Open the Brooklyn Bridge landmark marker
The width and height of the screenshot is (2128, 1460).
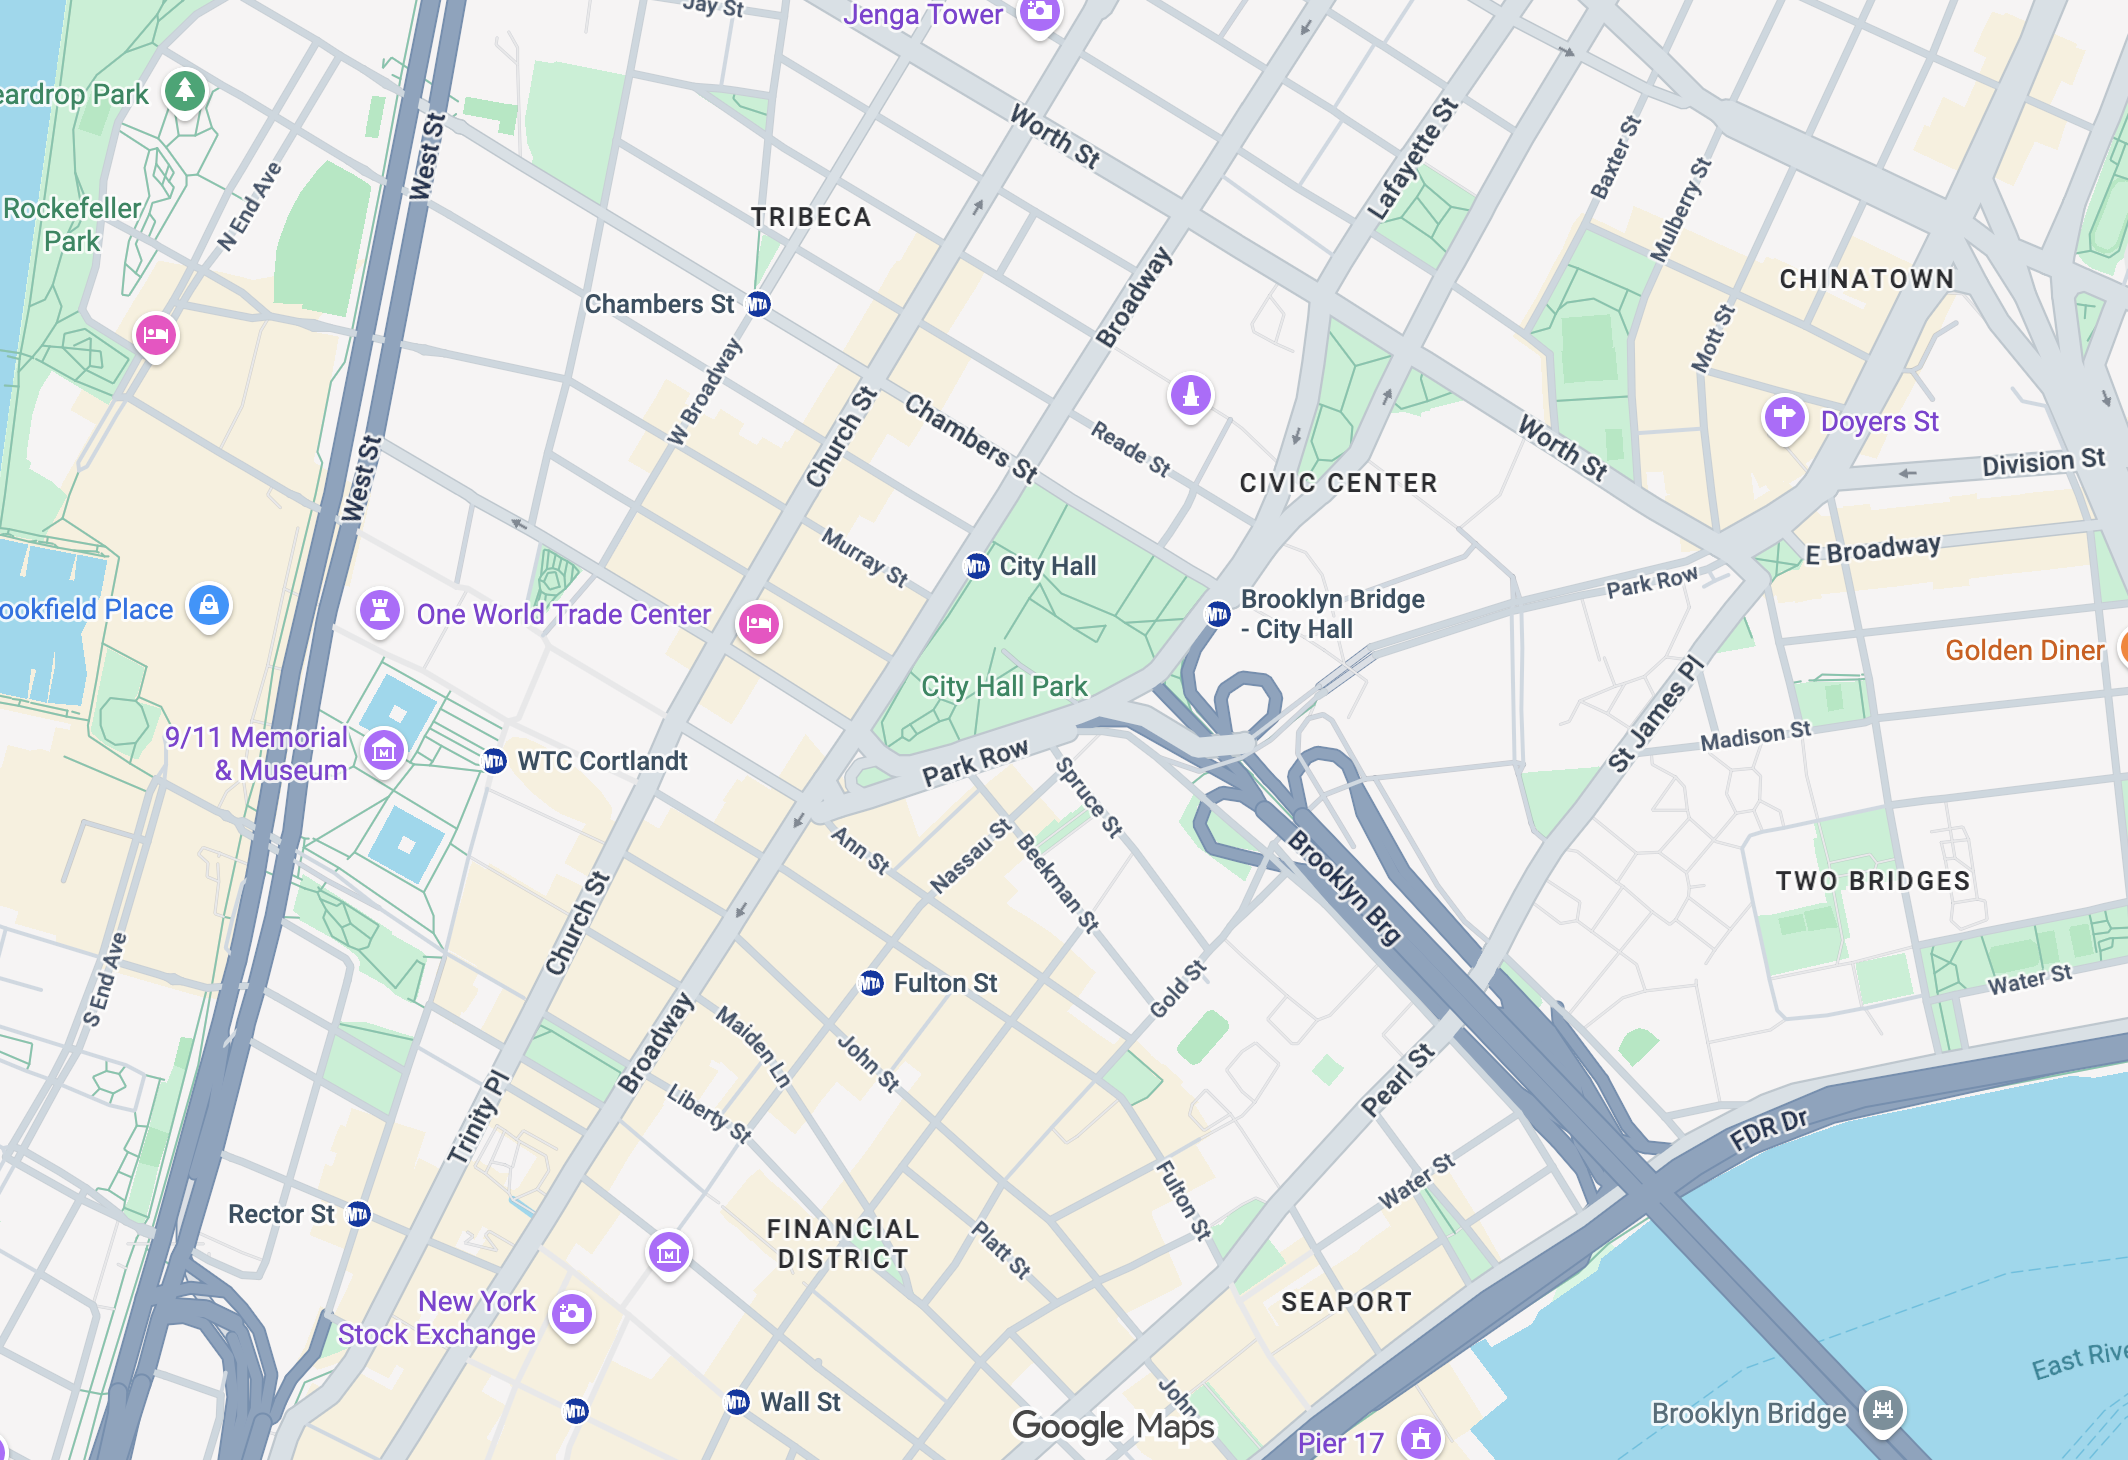pos(1883,1410)
